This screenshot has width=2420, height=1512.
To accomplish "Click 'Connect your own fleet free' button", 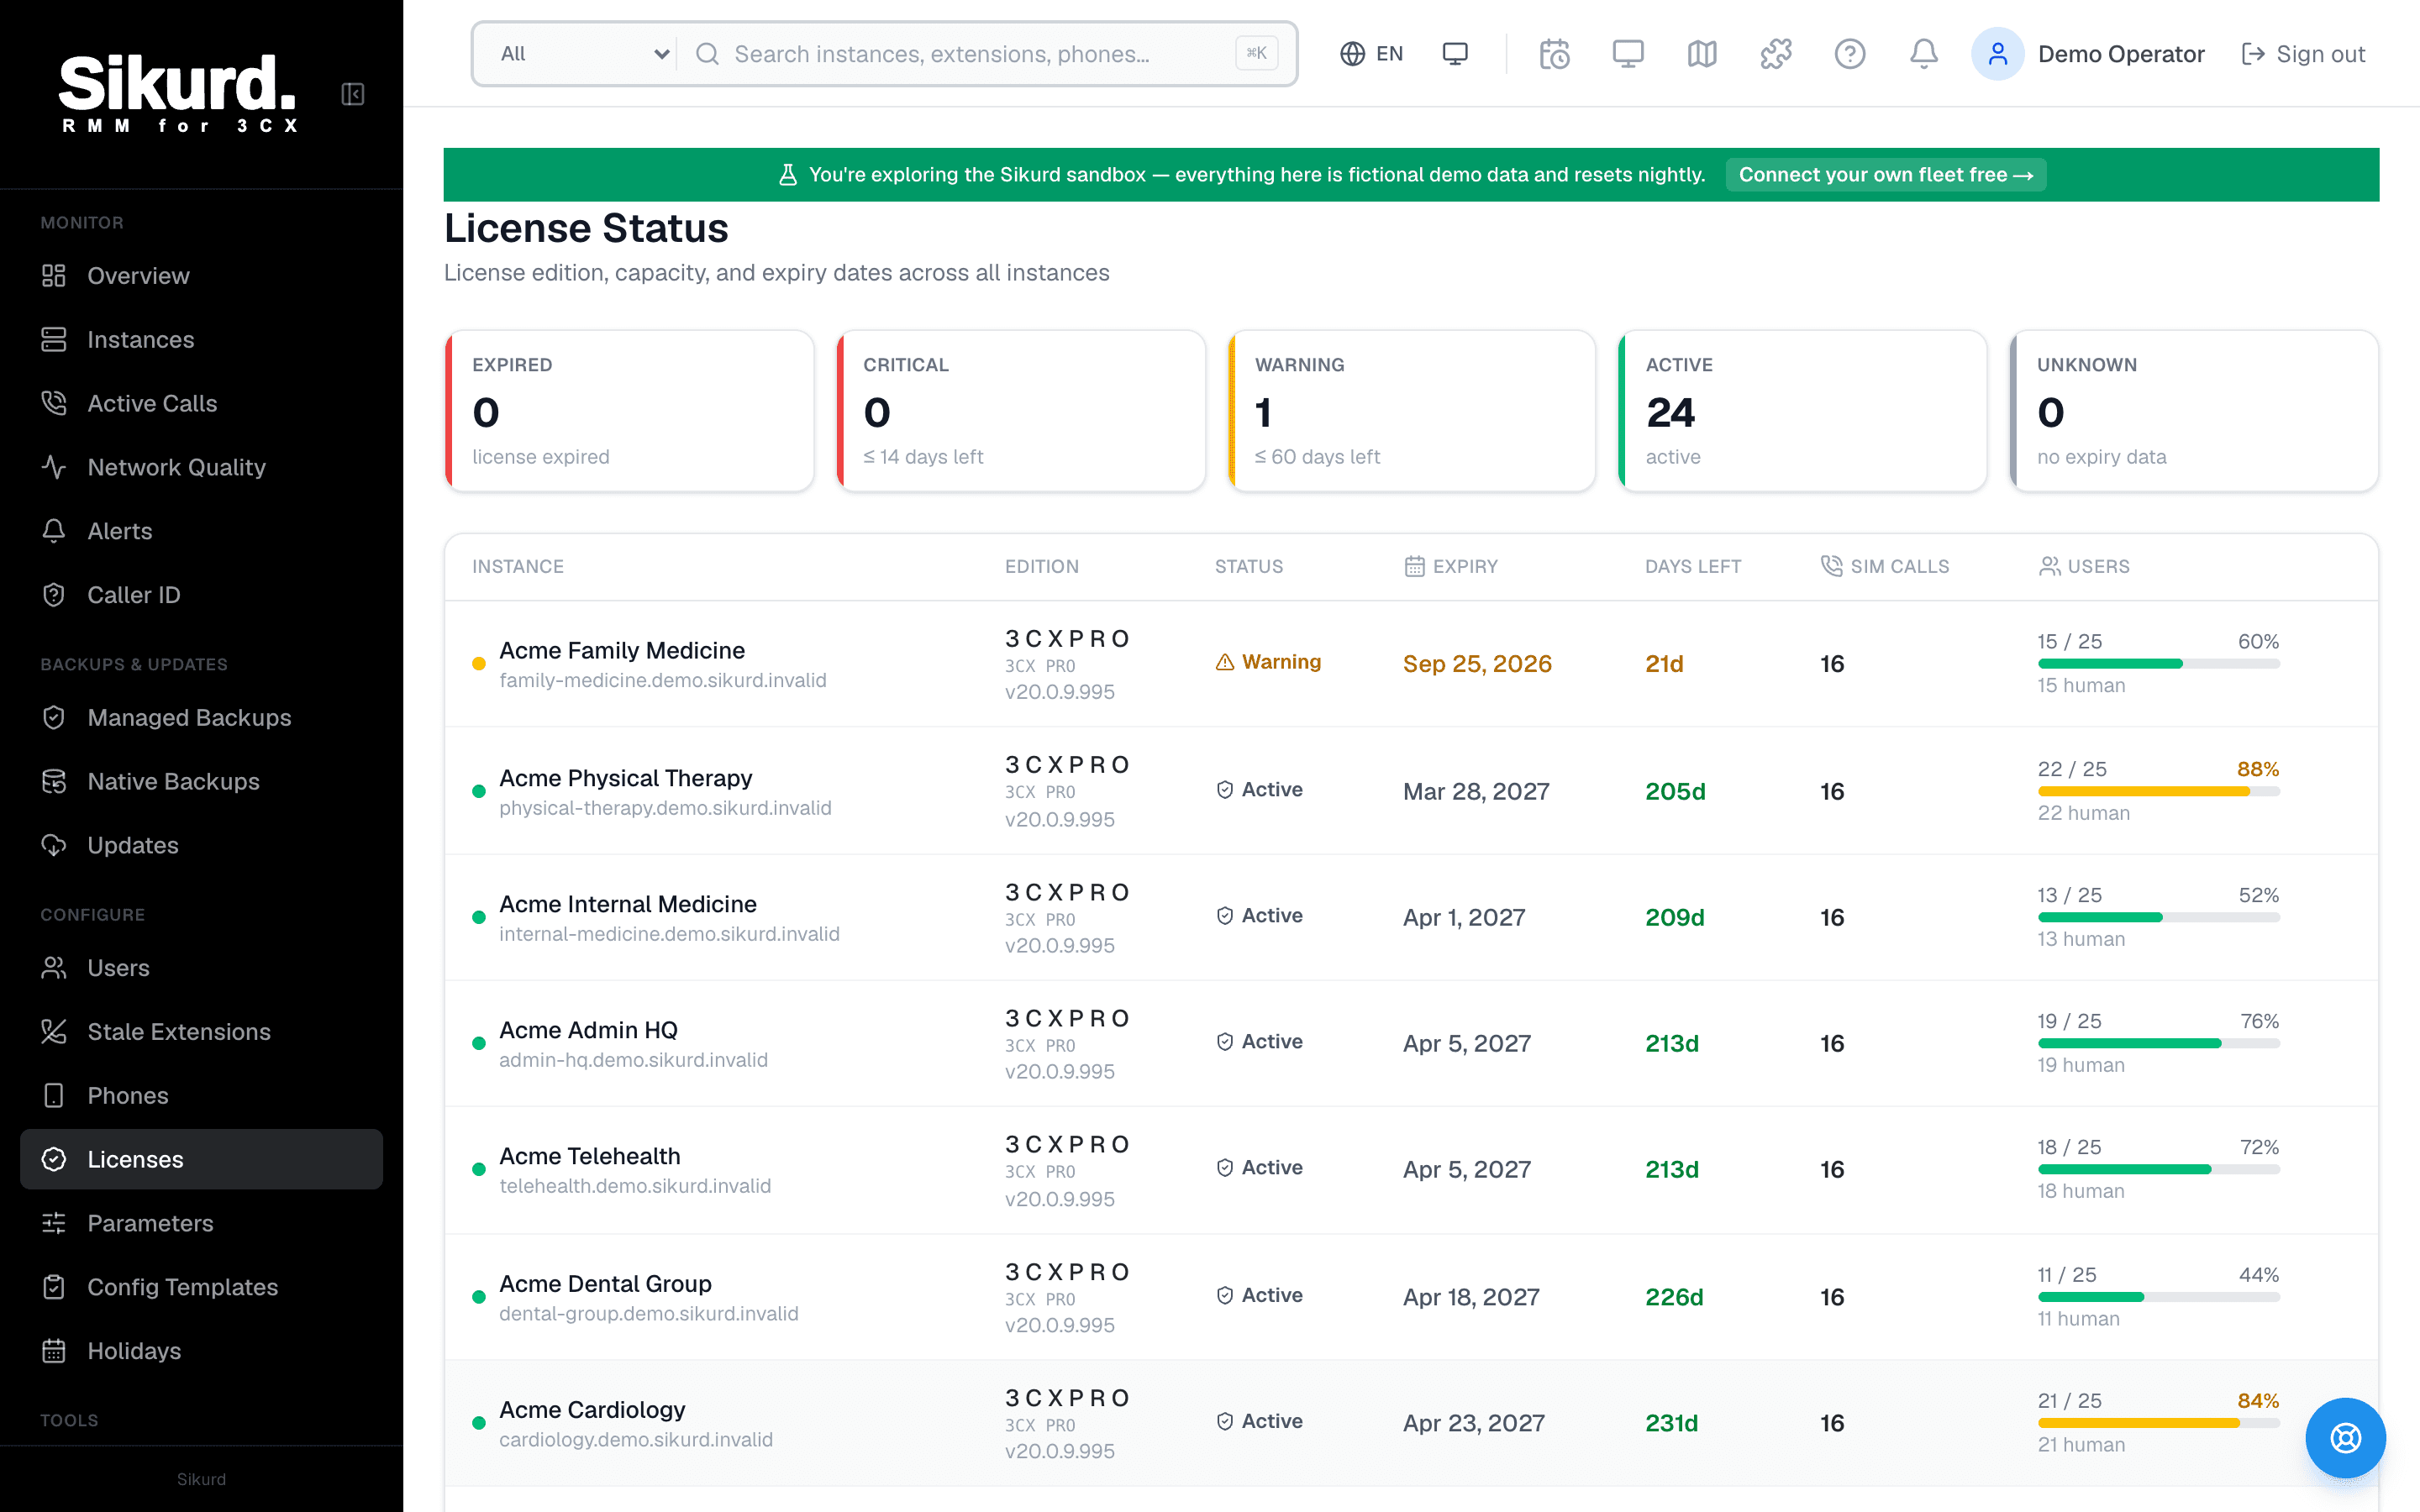I will [1885, 175].
